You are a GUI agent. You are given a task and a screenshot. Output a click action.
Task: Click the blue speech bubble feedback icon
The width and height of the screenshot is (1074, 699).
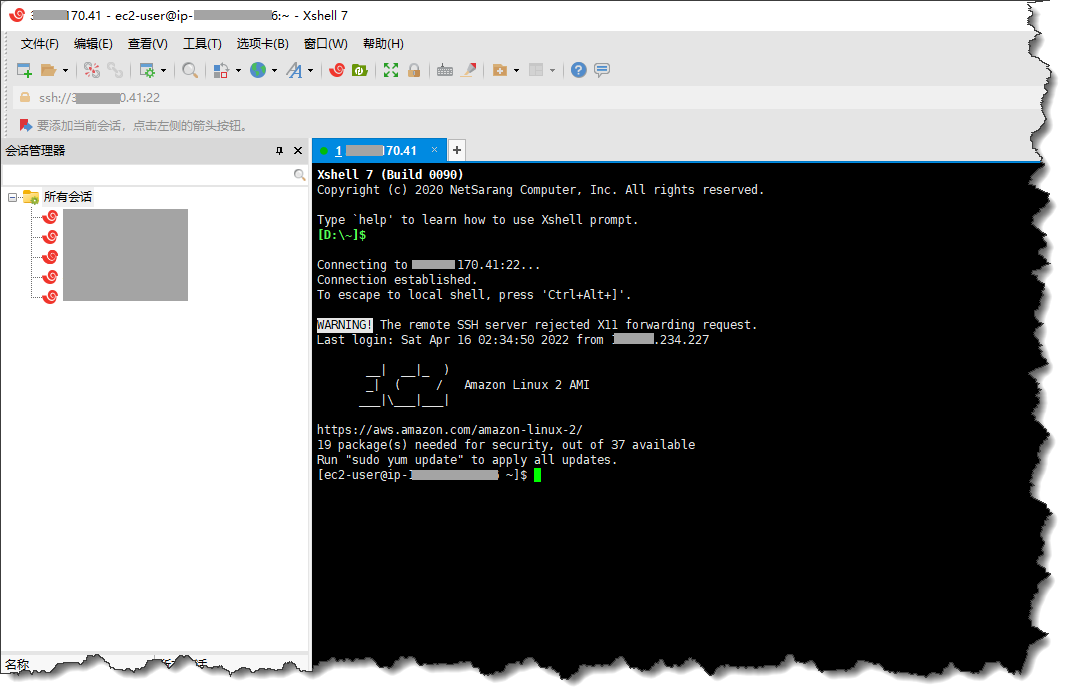[x=602, y=70]
